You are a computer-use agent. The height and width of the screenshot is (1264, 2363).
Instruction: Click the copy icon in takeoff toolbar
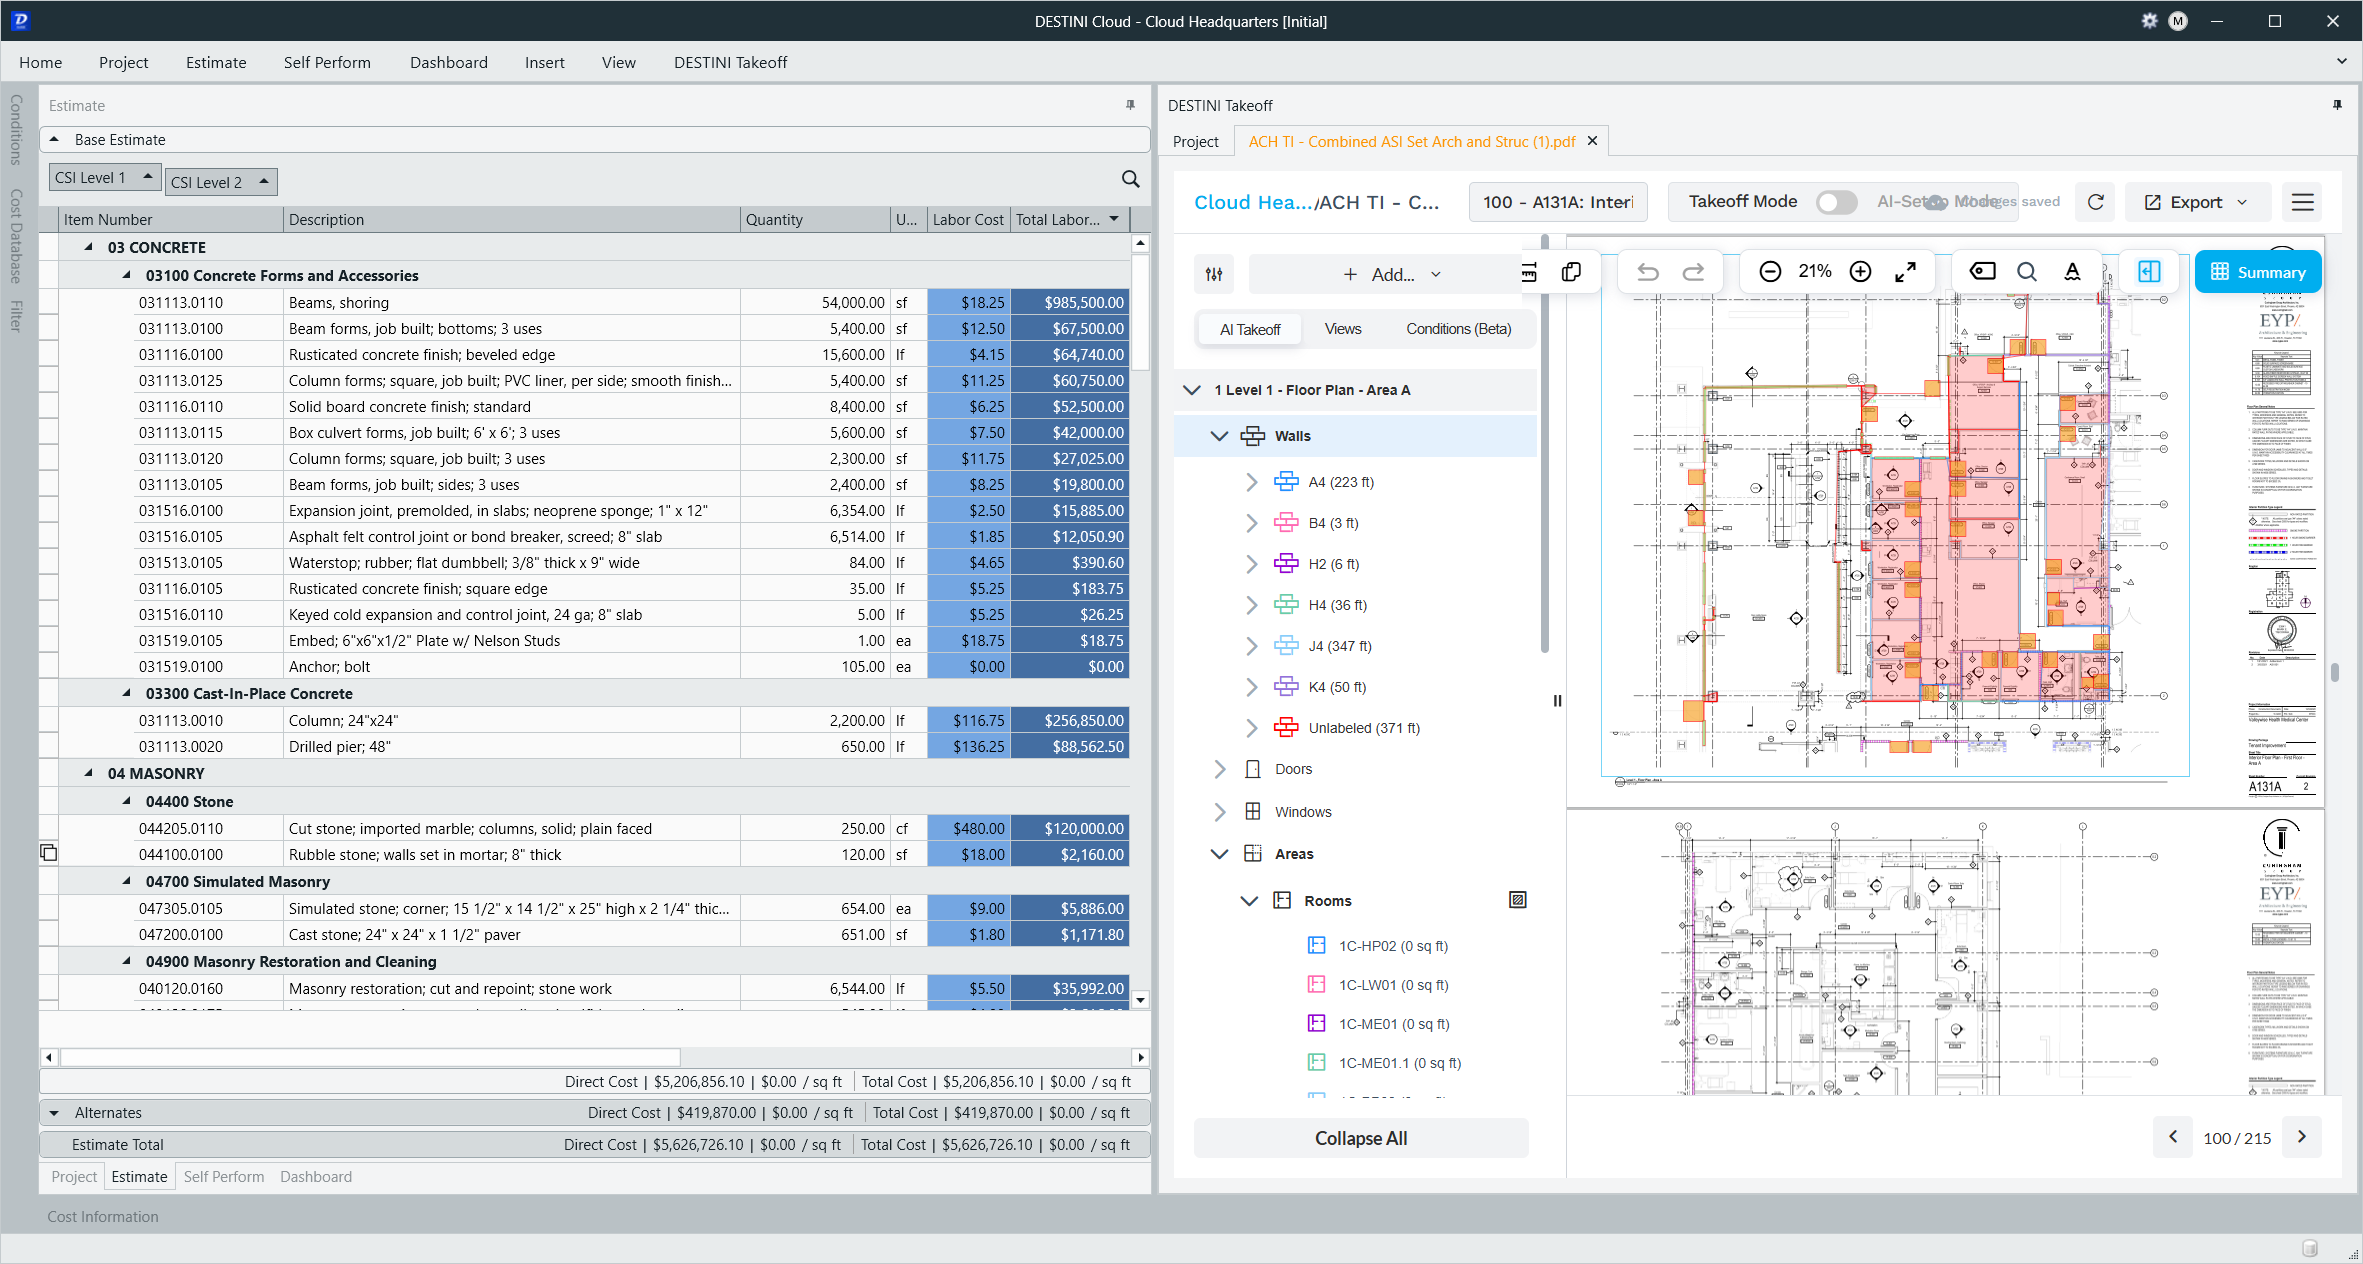point(1571,272)
